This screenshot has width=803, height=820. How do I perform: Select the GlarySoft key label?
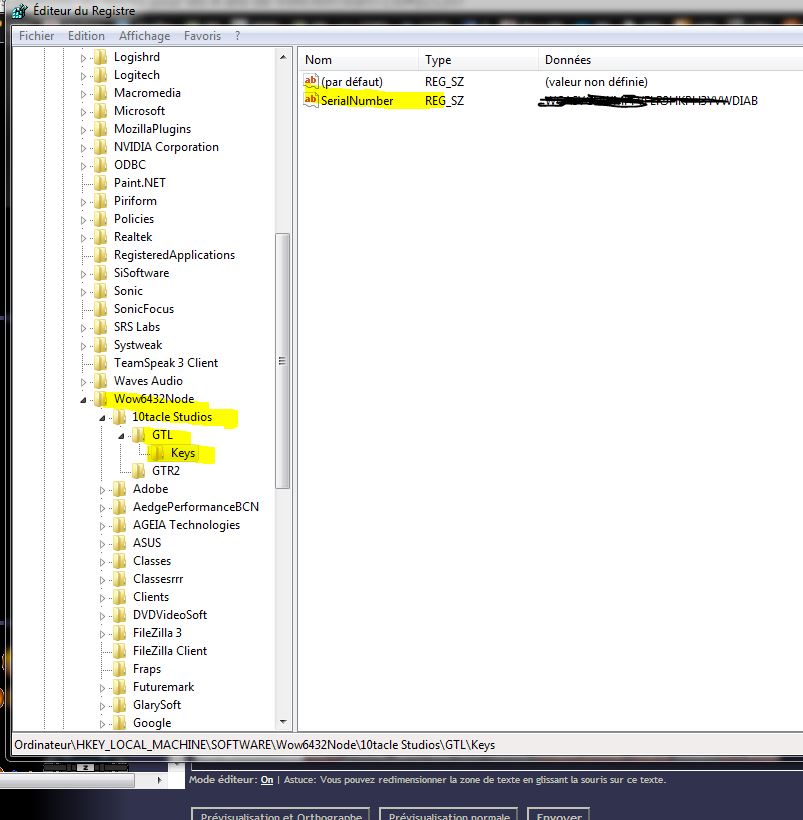156,705
